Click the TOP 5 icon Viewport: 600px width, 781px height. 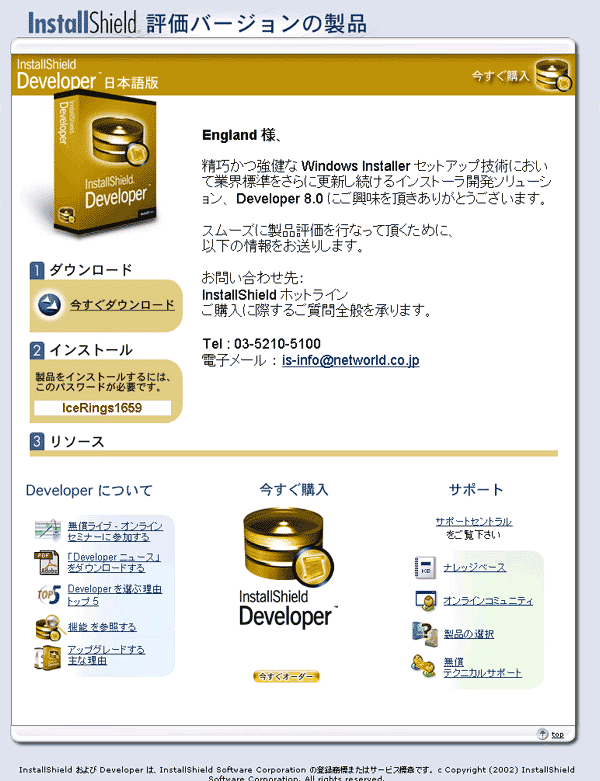(48, 594)
